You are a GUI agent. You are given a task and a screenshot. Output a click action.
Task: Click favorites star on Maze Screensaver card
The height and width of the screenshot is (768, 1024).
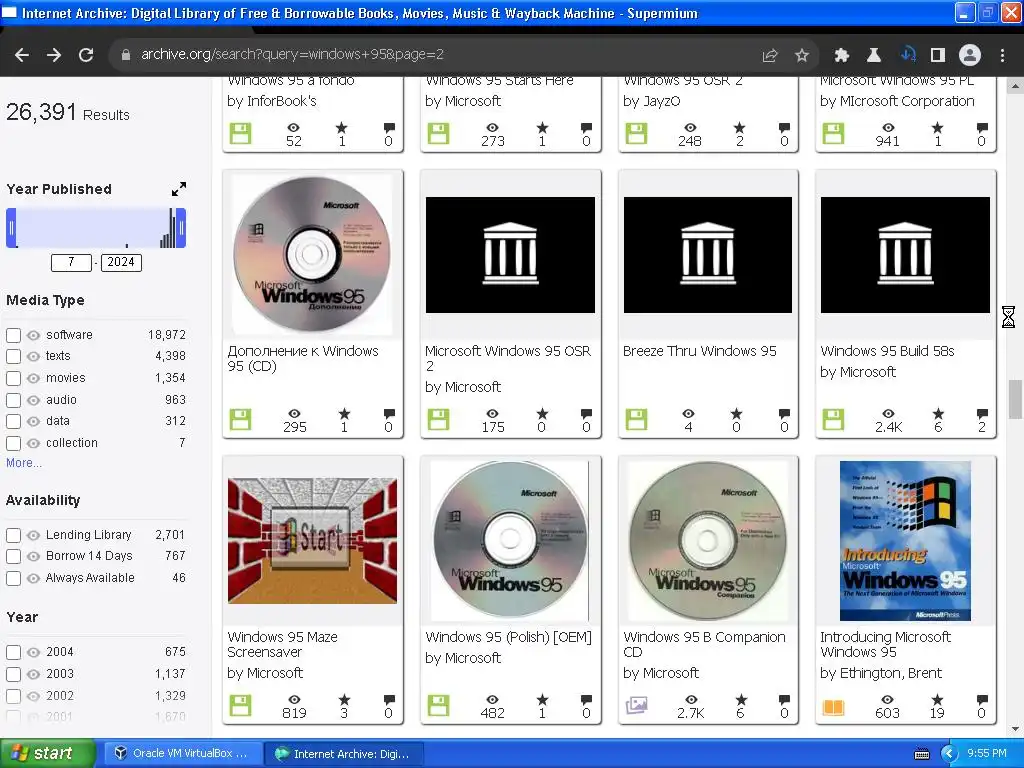[x=344, y=700]
